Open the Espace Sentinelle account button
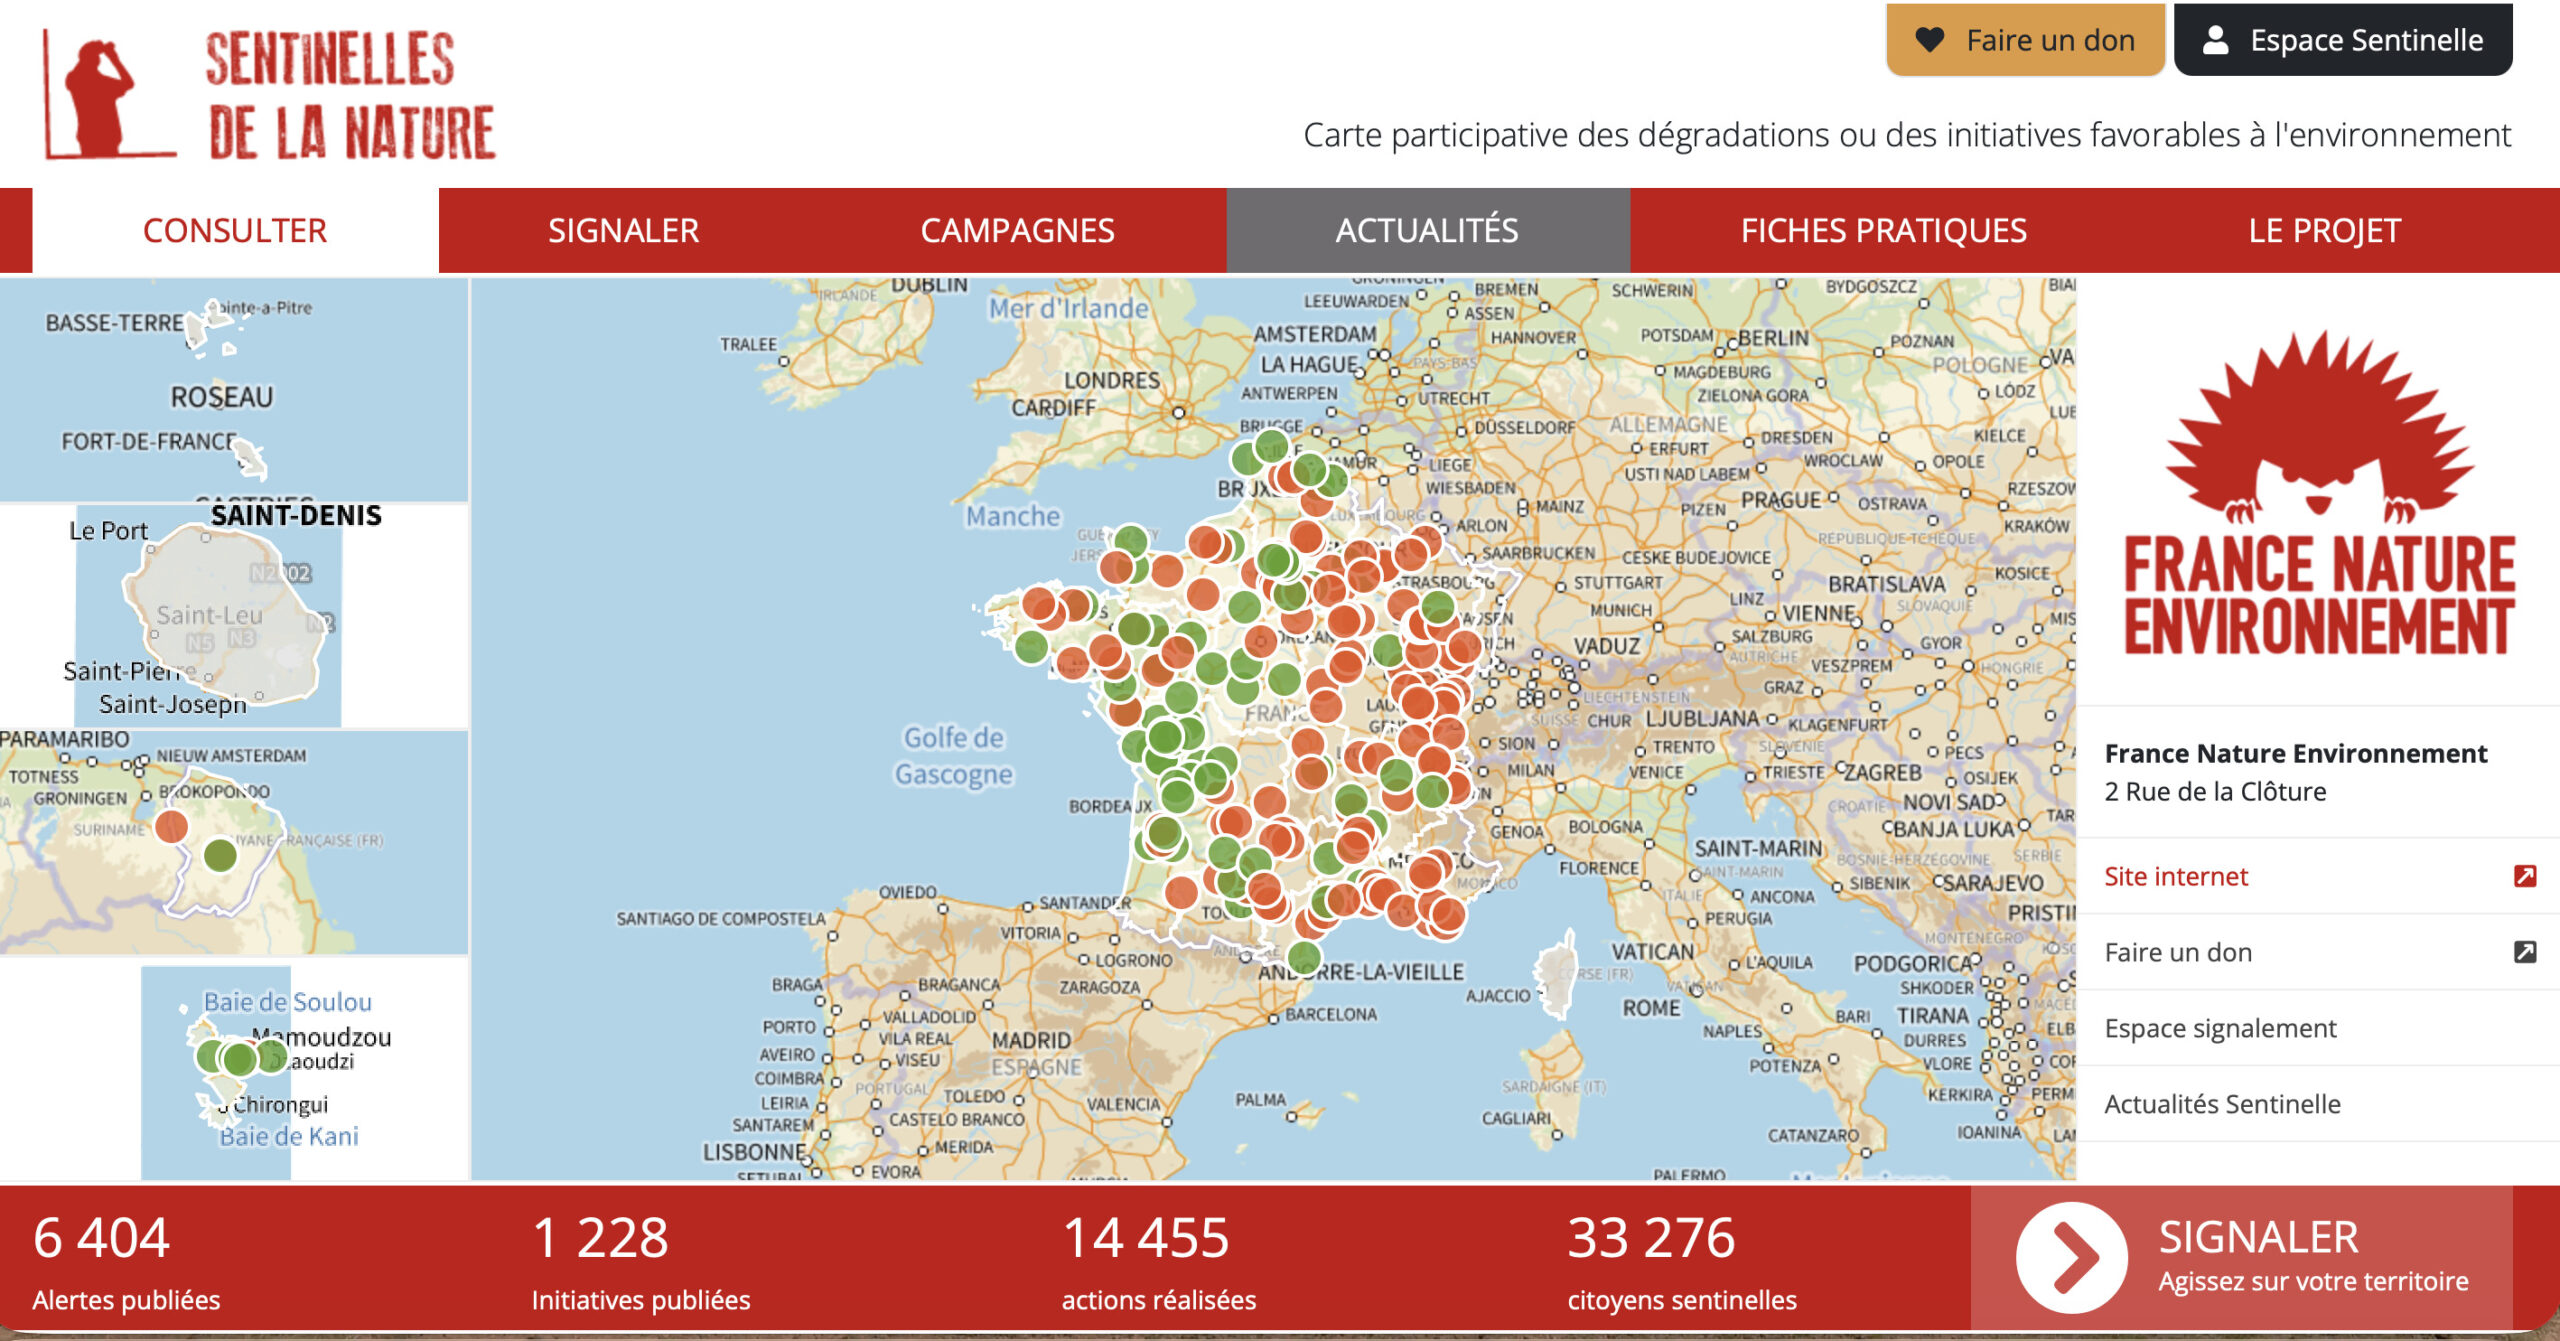Image resolution: width=2560 pixels, height=1341 pixels. 2342,40
